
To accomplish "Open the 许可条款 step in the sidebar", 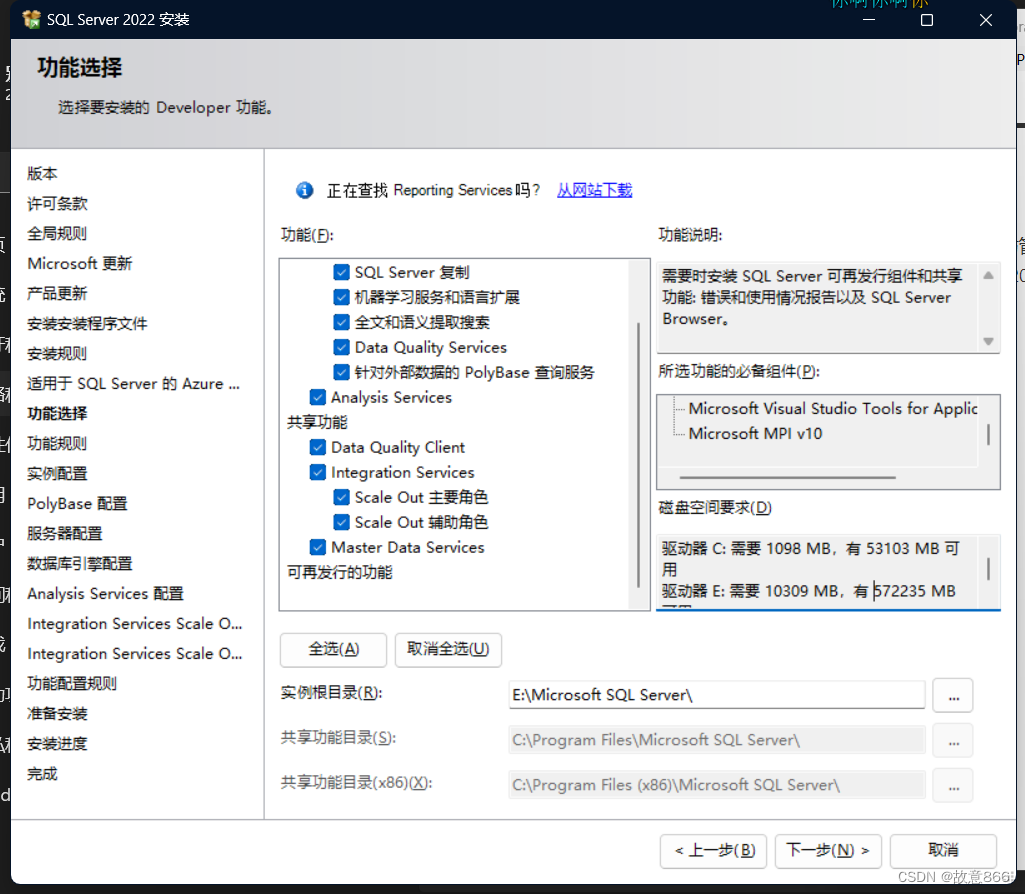I will point(55,203).
